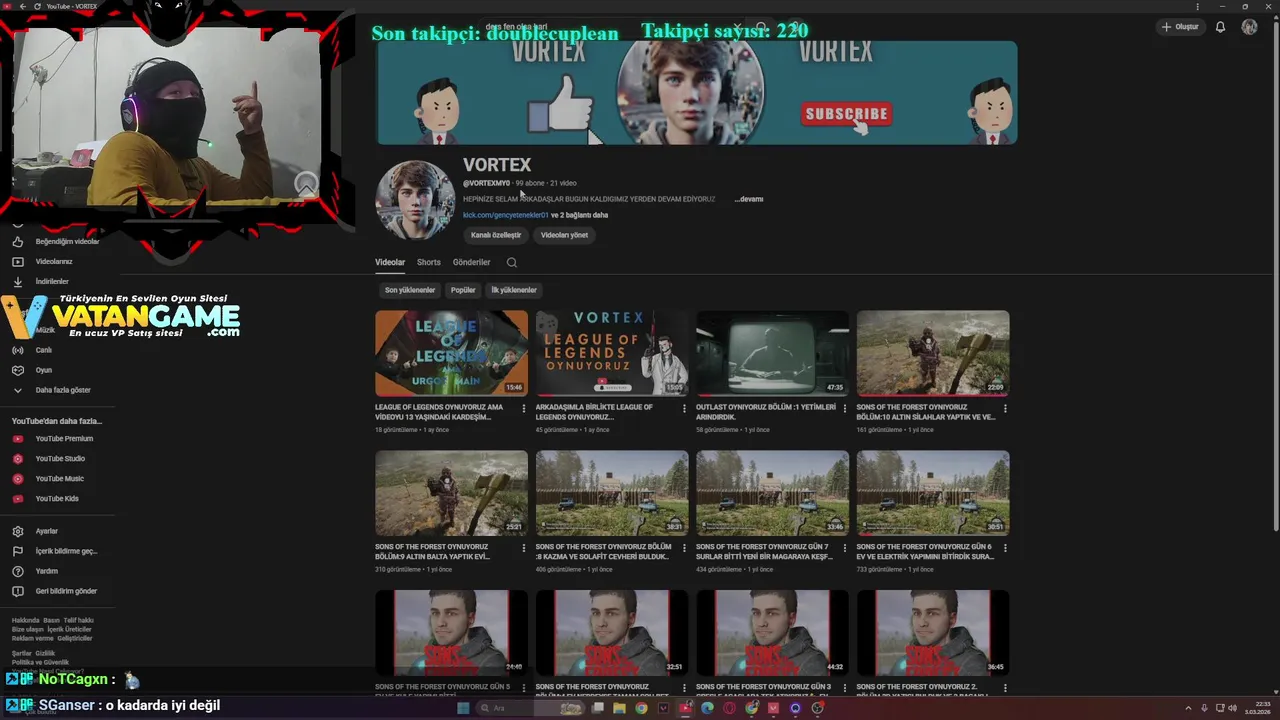
Task: Expand channel description with ...devamı
Action: click(x=748, y=199)
